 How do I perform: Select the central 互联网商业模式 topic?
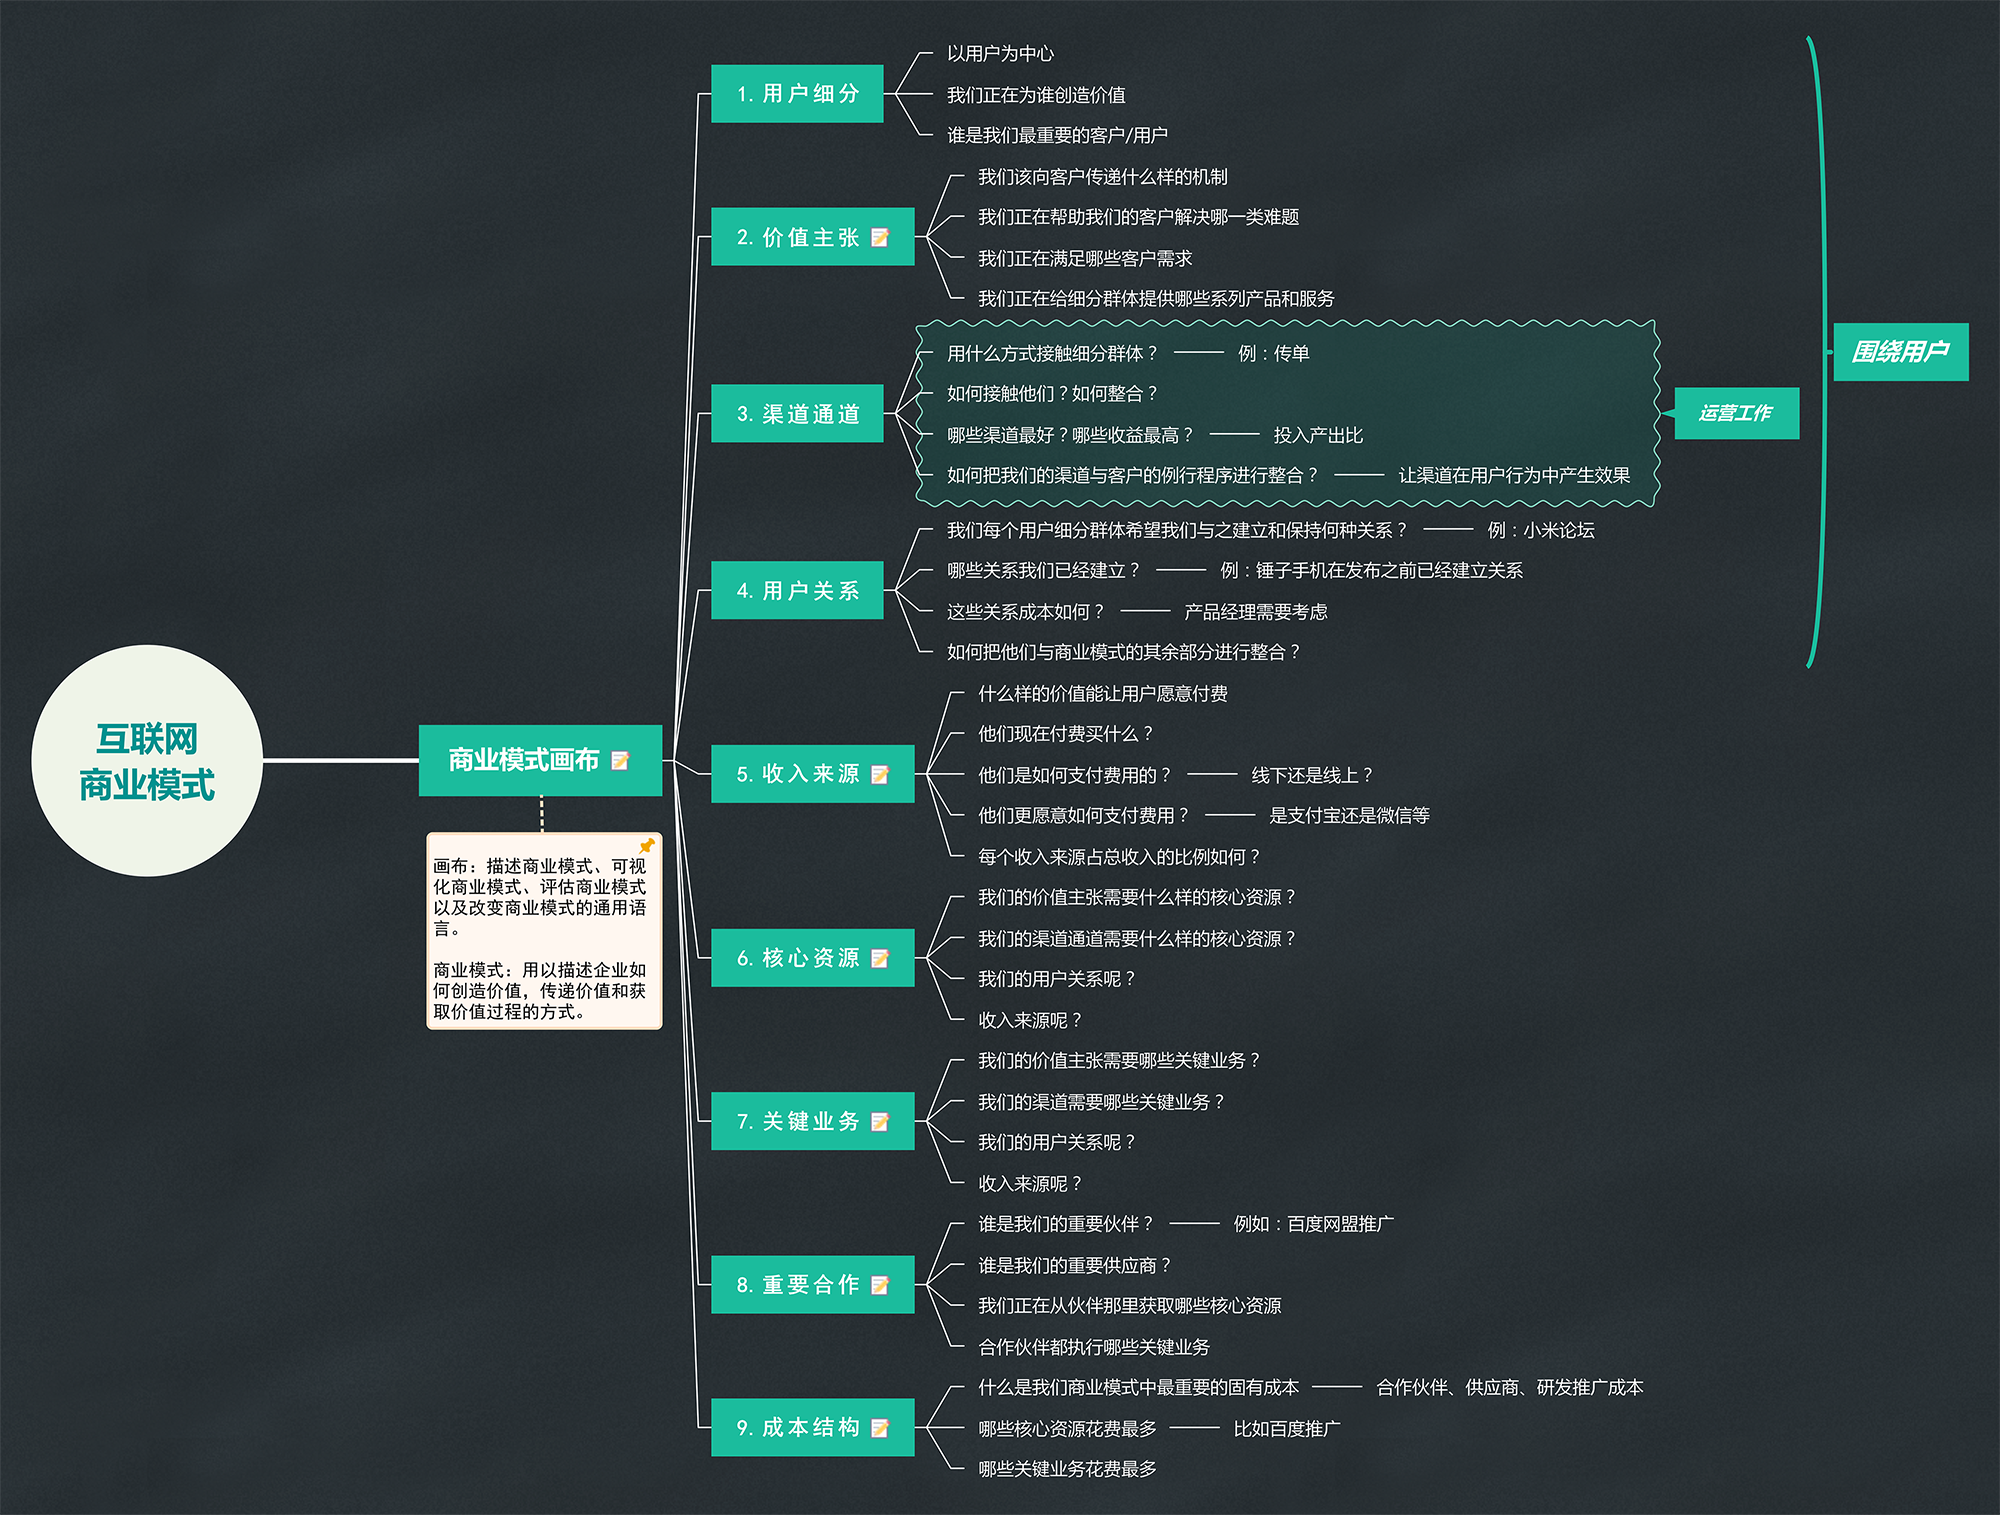click(147, 761)
